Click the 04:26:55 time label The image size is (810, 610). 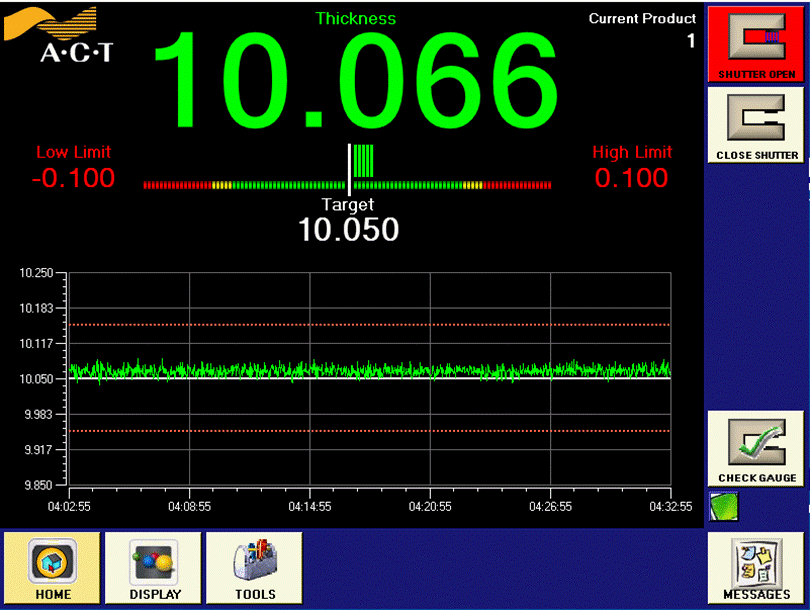point(551,507)
